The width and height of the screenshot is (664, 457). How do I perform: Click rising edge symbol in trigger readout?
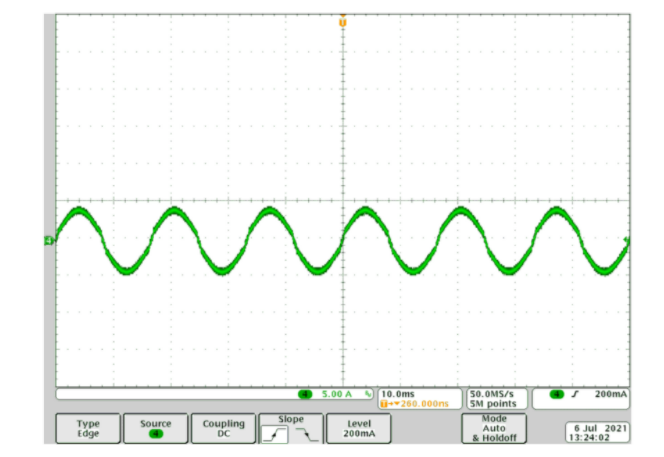pos(575,394)
